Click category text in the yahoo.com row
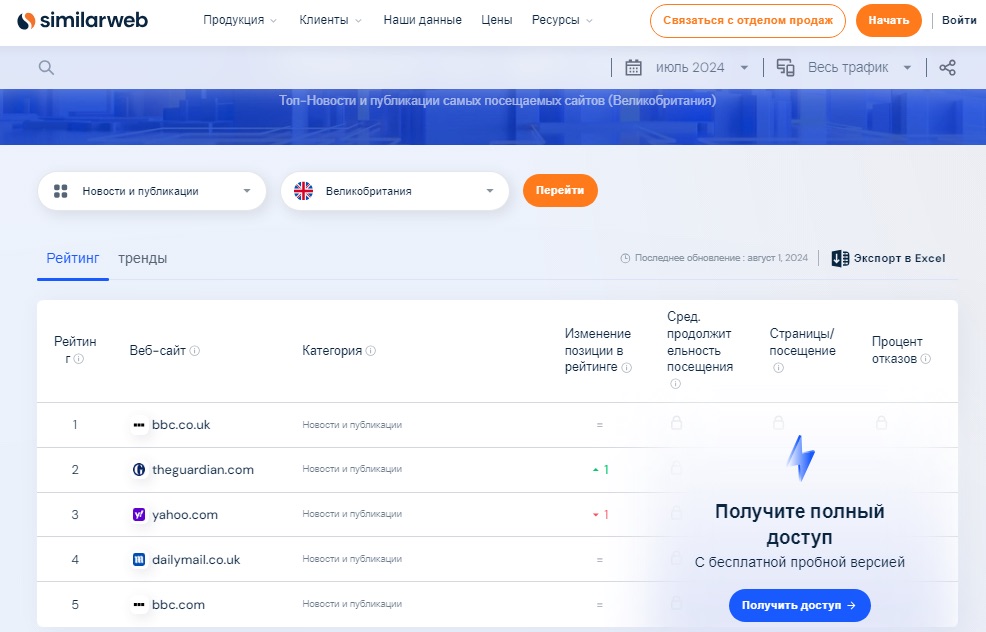Image resolution: width=986 pixels, height=632 pixels. 352,514
